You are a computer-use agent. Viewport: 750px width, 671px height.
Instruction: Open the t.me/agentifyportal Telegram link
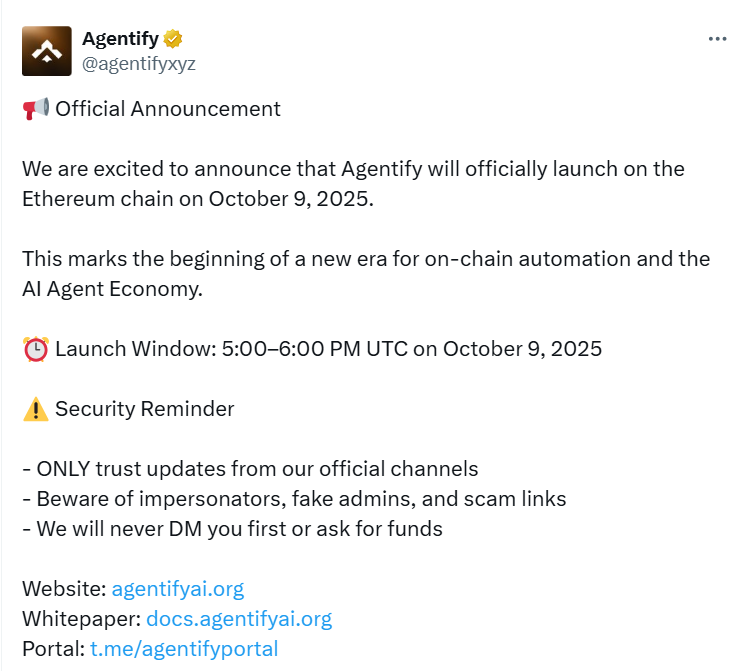tap(182, 648)
